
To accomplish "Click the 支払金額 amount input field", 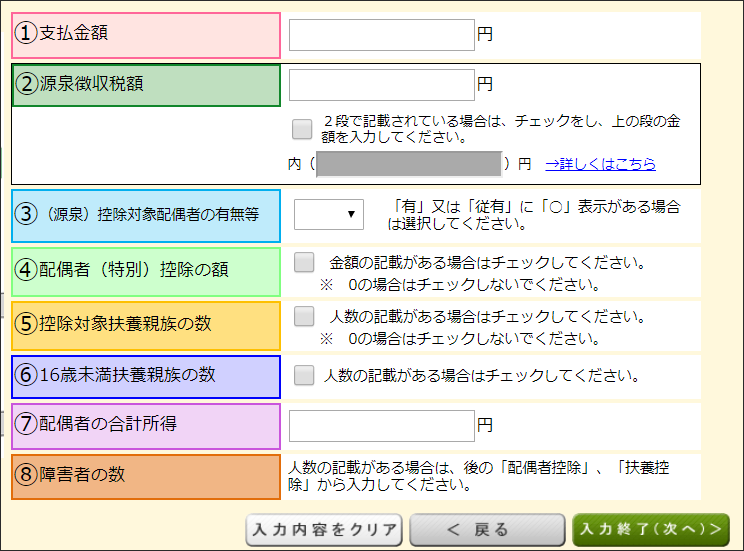I will (381, 34).
